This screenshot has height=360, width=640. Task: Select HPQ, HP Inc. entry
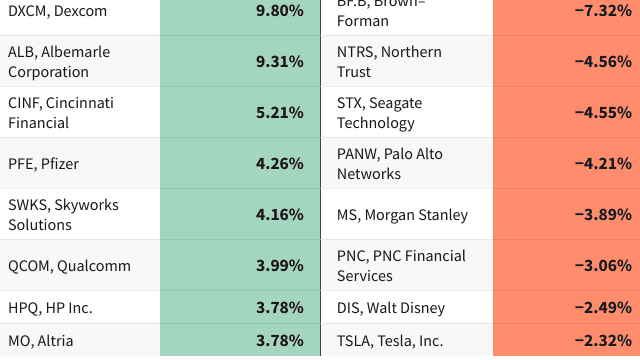click(x=50, y=308)
